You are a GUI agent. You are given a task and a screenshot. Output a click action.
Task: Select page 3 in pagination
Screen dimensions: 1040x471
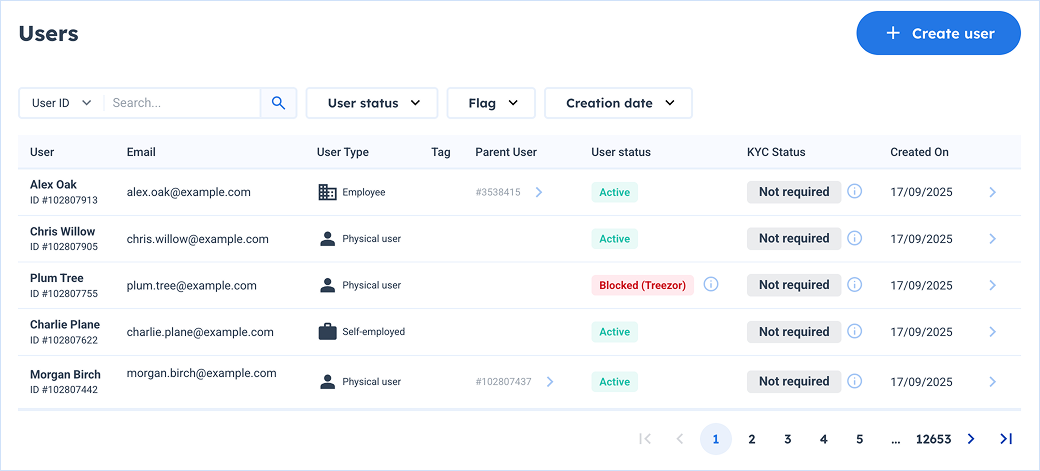(788, 439)
